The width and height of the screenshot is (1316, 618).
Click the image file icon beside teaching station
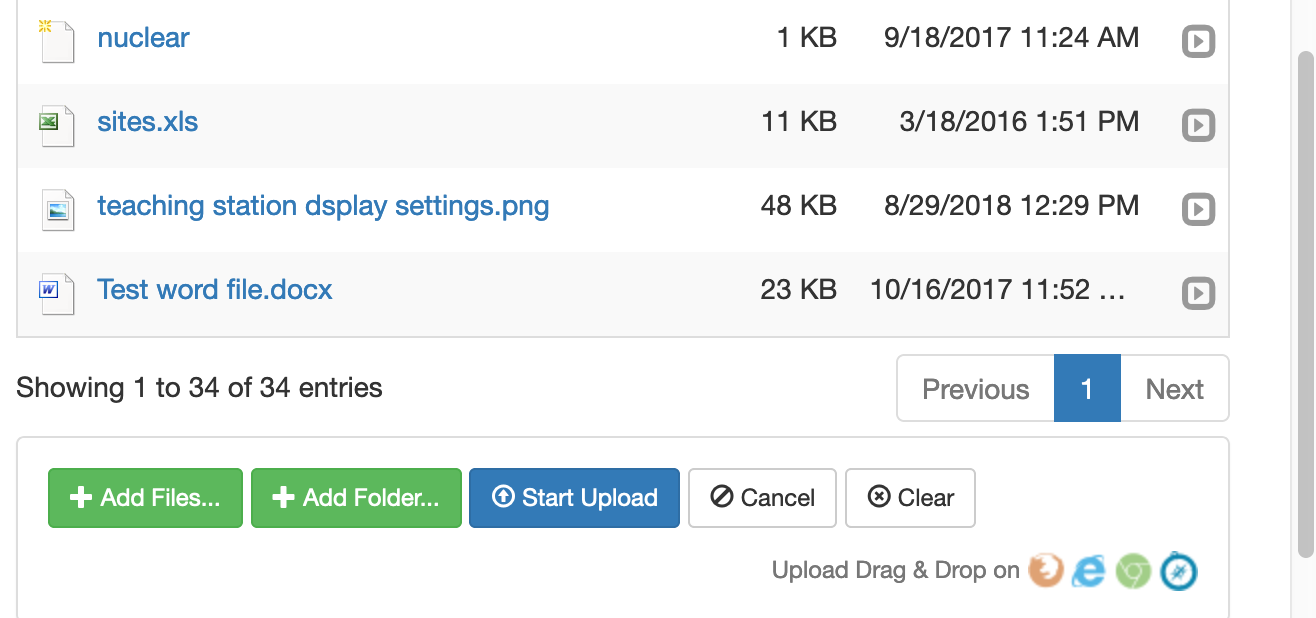click(57, 209)
